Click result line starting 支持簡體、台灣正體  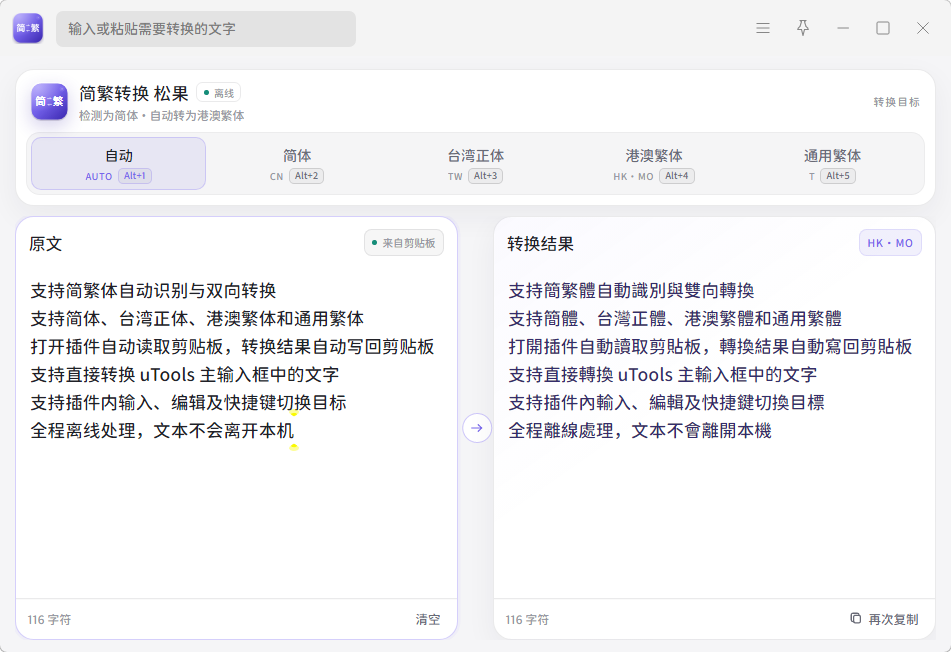click(x=675, y=318)
